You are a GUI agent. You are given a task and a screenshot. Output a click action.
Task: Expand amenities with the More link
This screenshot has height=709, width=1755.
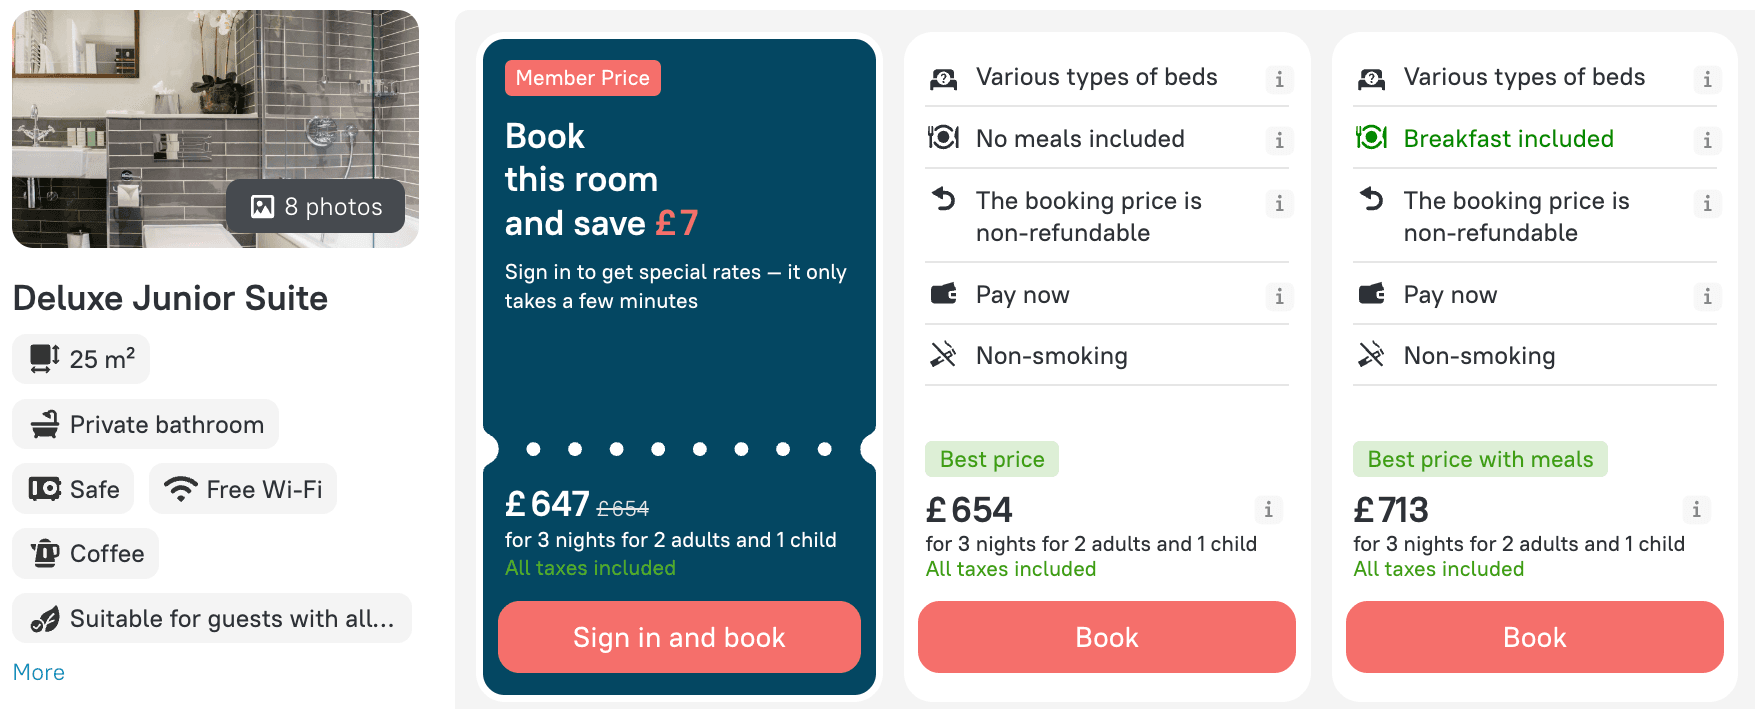(x=39, y=672)
